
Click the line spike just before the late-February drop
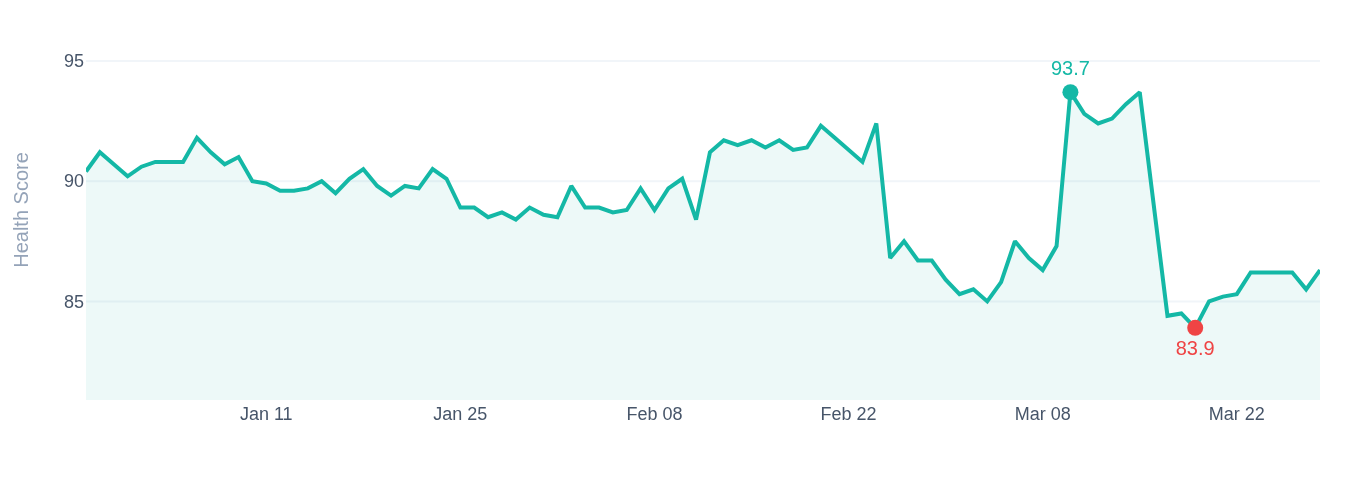pos(876,125)
